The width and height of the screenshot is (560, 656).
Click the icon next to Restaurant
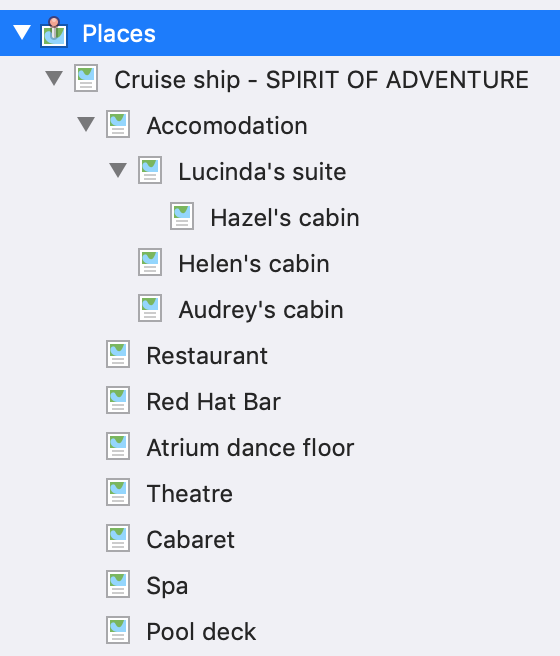point(118,354)
